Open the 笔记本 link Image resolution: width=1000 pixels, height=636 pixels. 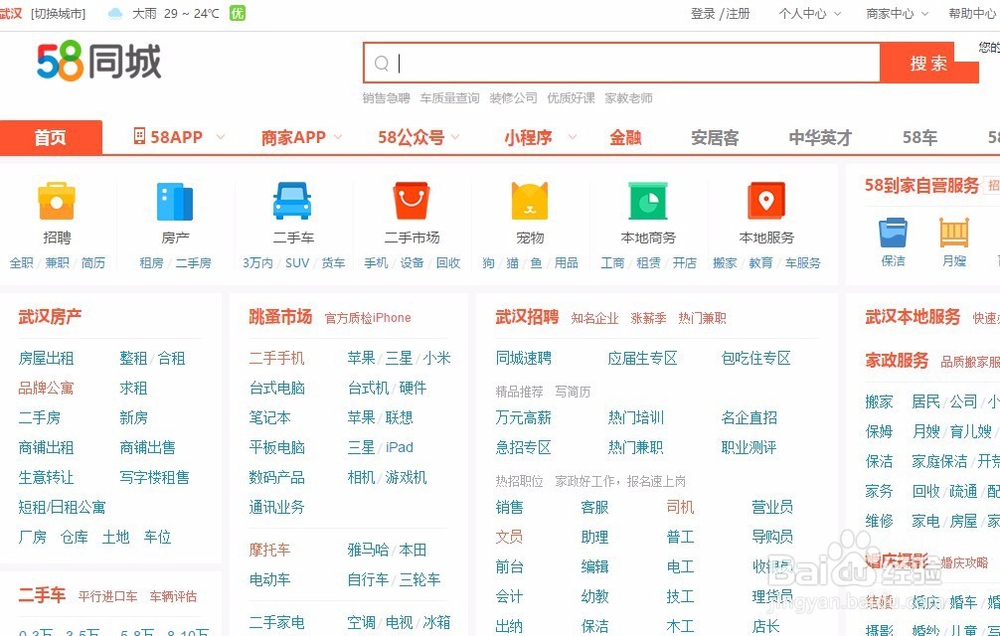[270, 418]
